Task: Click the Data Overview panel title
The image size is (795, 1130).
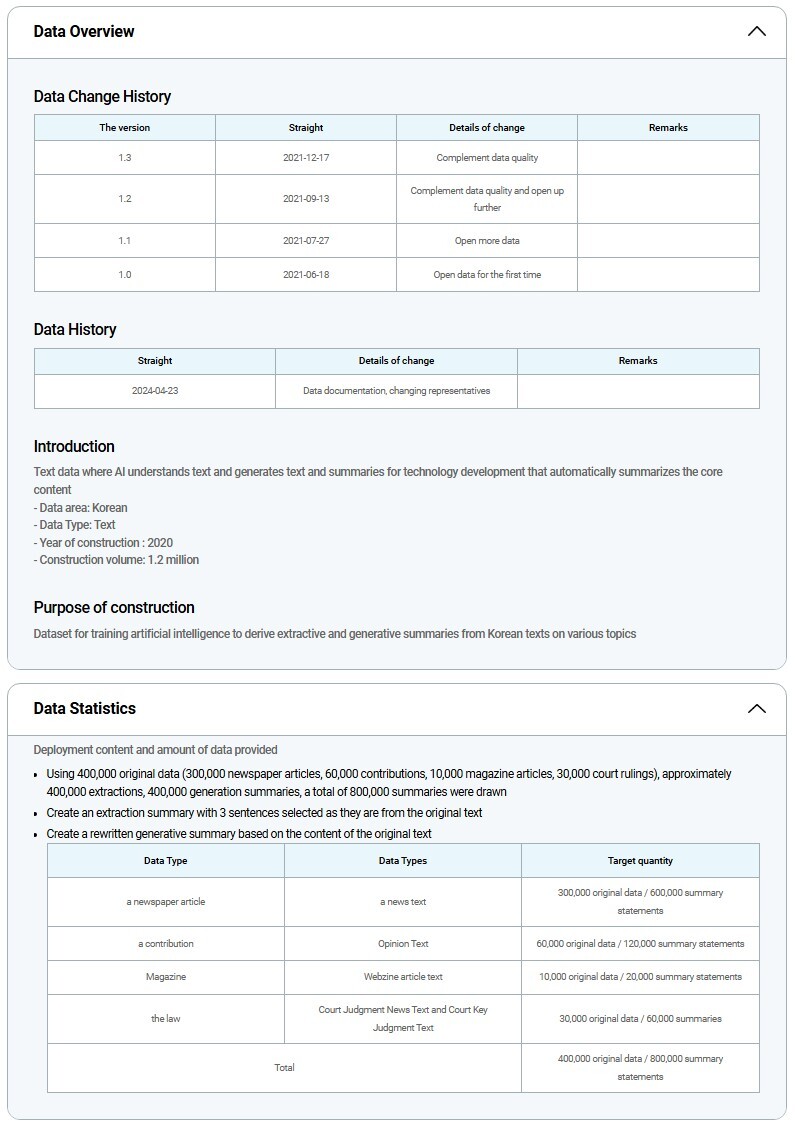Action: 84,32
